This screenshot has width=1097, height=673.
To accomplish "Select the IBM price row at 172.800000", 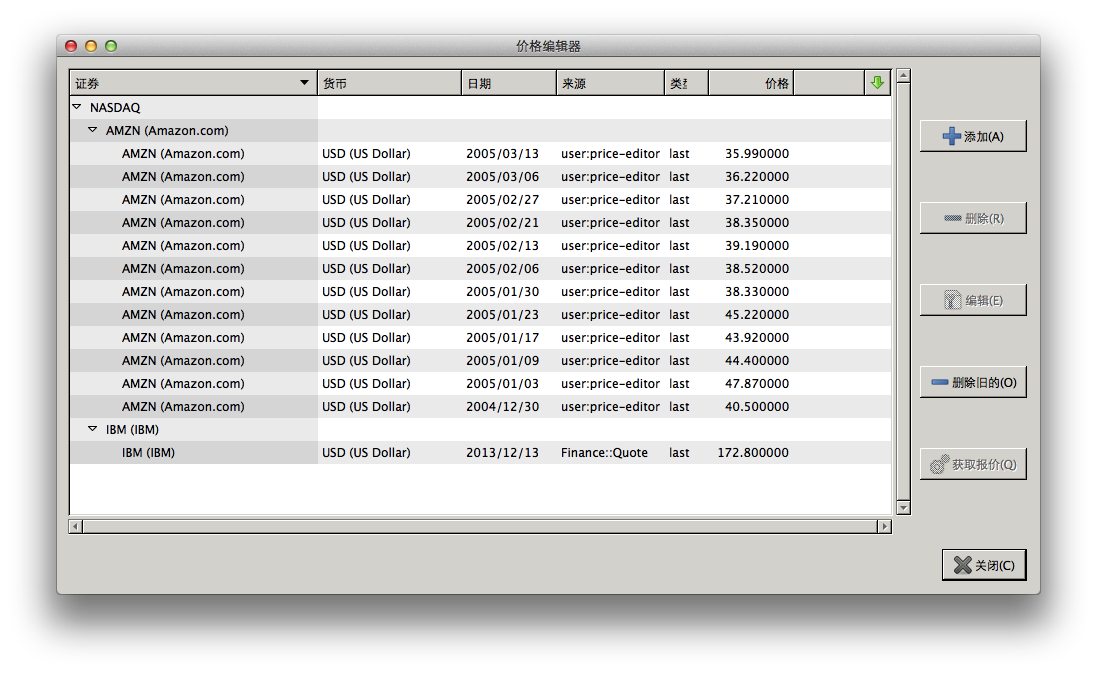I will click(480, 453).
